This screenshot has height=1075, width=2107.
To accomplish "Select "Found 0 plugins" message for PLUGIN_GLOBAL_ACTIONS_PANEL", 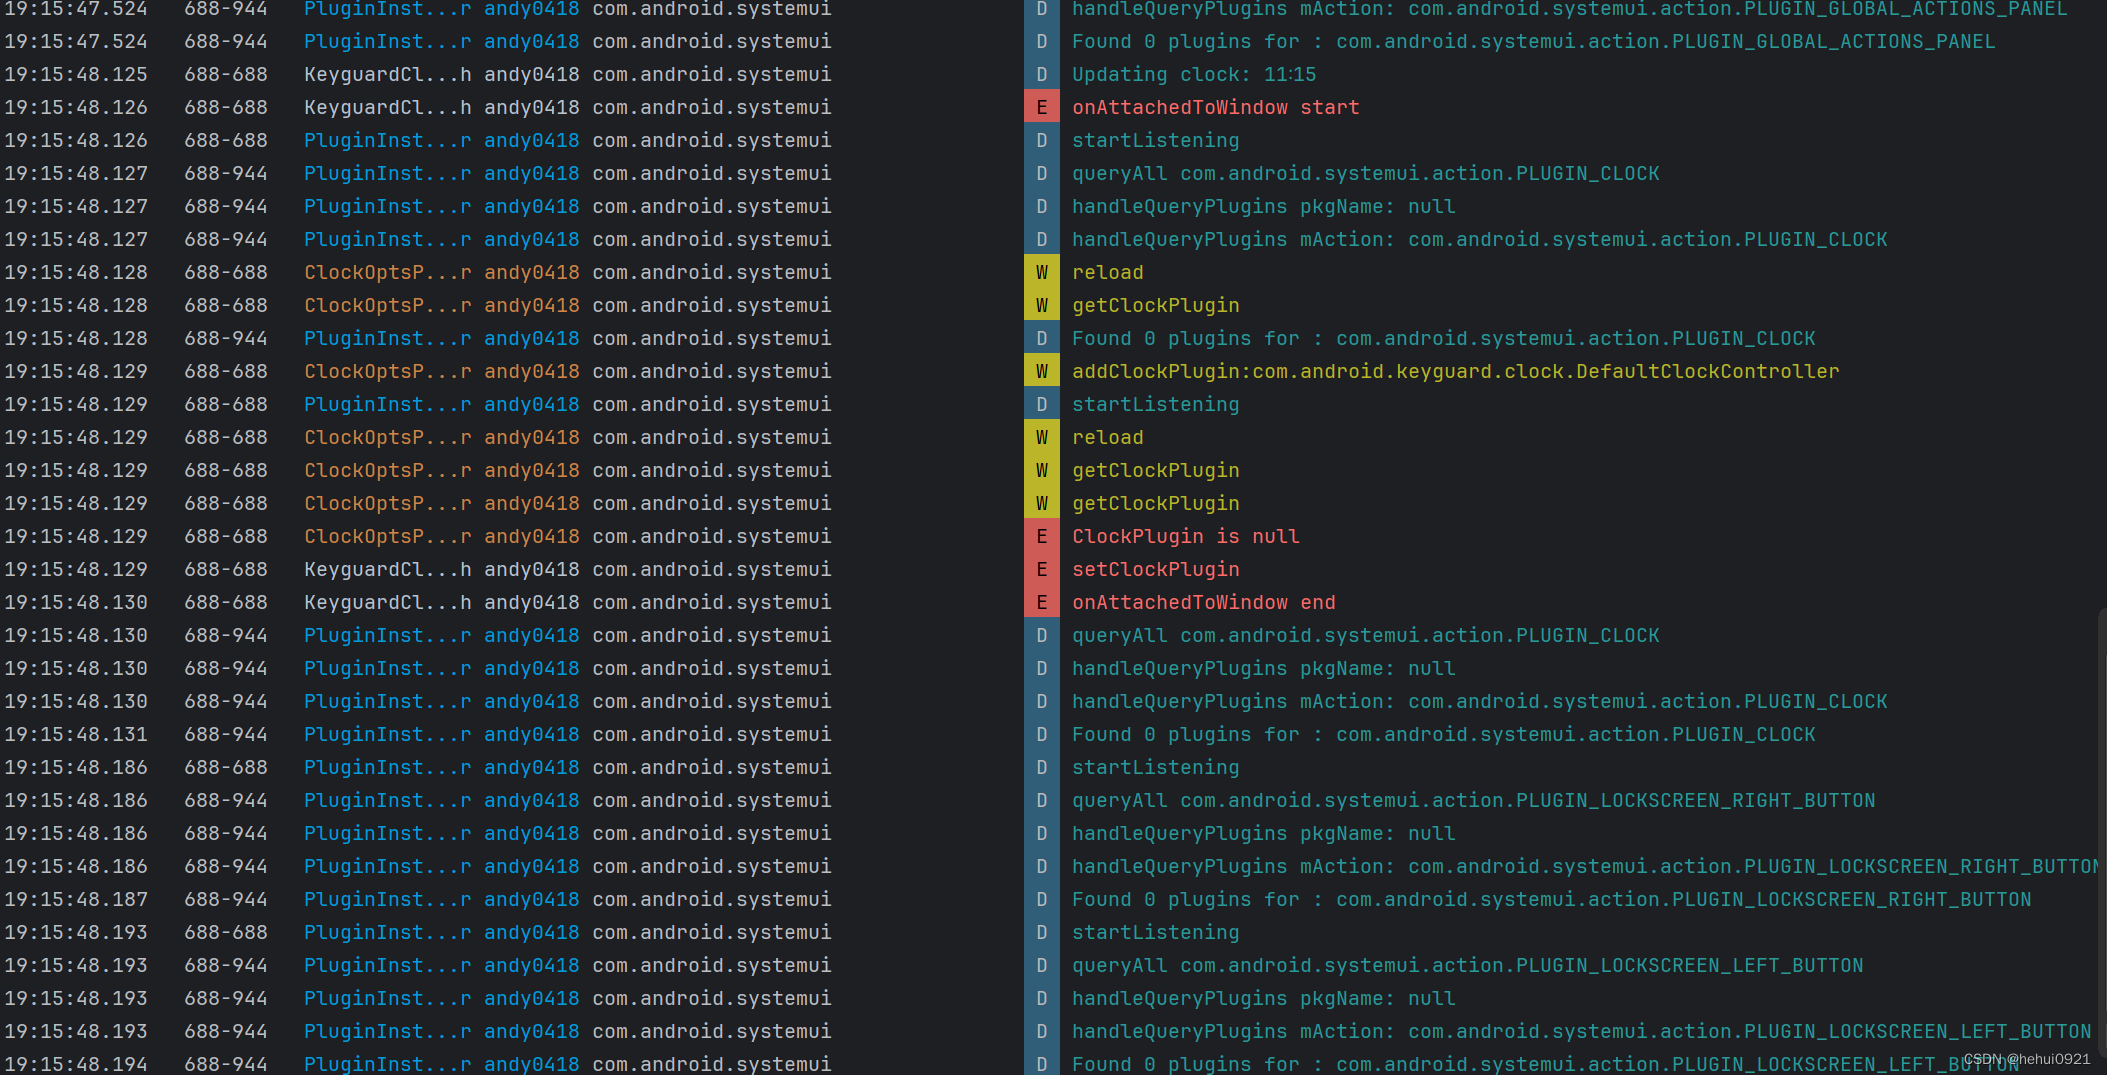I will [x=1534, y=42].
